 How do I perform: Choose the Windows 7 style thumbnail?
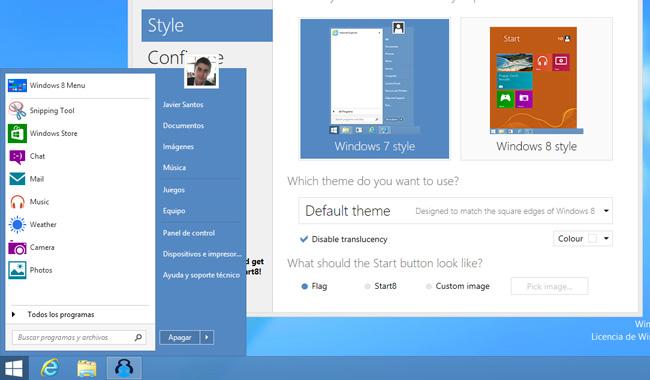(x=374, y=89)
